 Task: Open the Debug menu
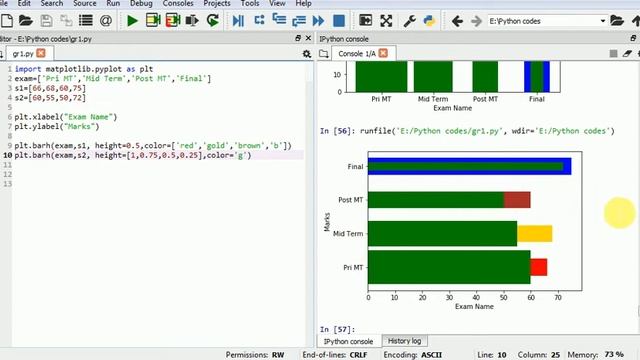tap(141, 4)
